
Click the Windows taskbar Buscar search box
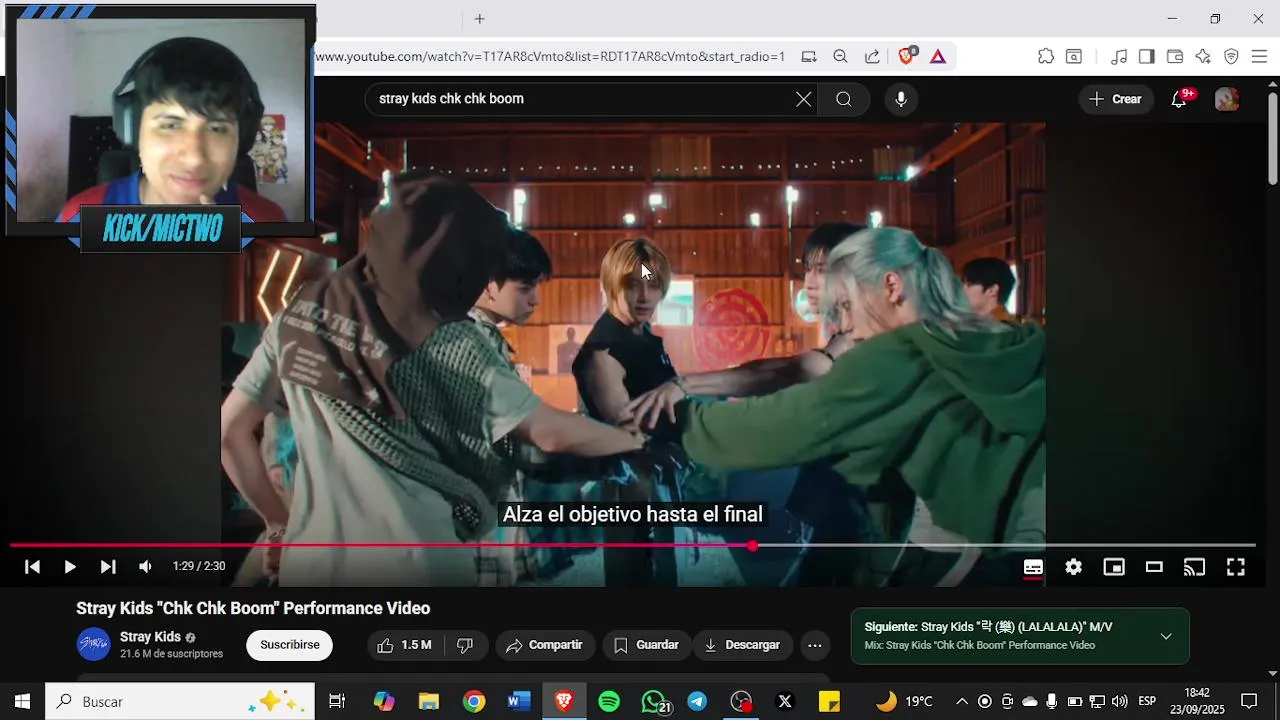pyautogui.click(x=180, y=701)
